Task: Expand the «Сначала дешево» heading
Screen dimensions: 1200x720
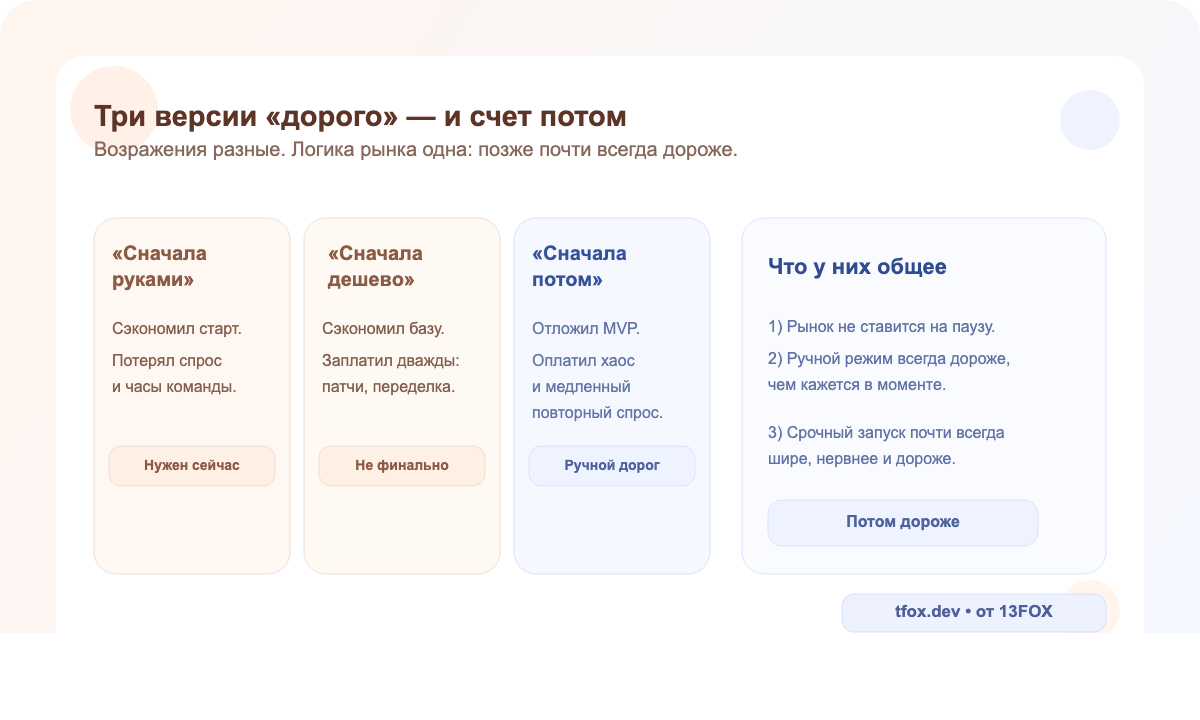Action: (370, 266)
